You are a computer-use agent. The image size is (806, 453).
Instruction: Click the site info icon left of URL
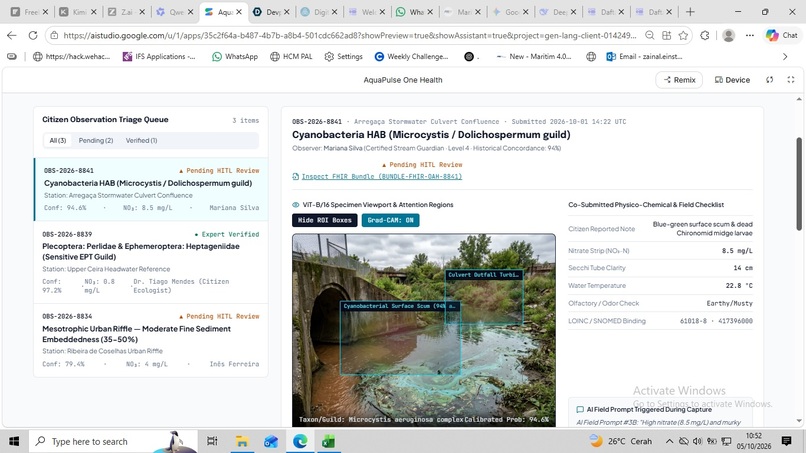pos(54,35)
